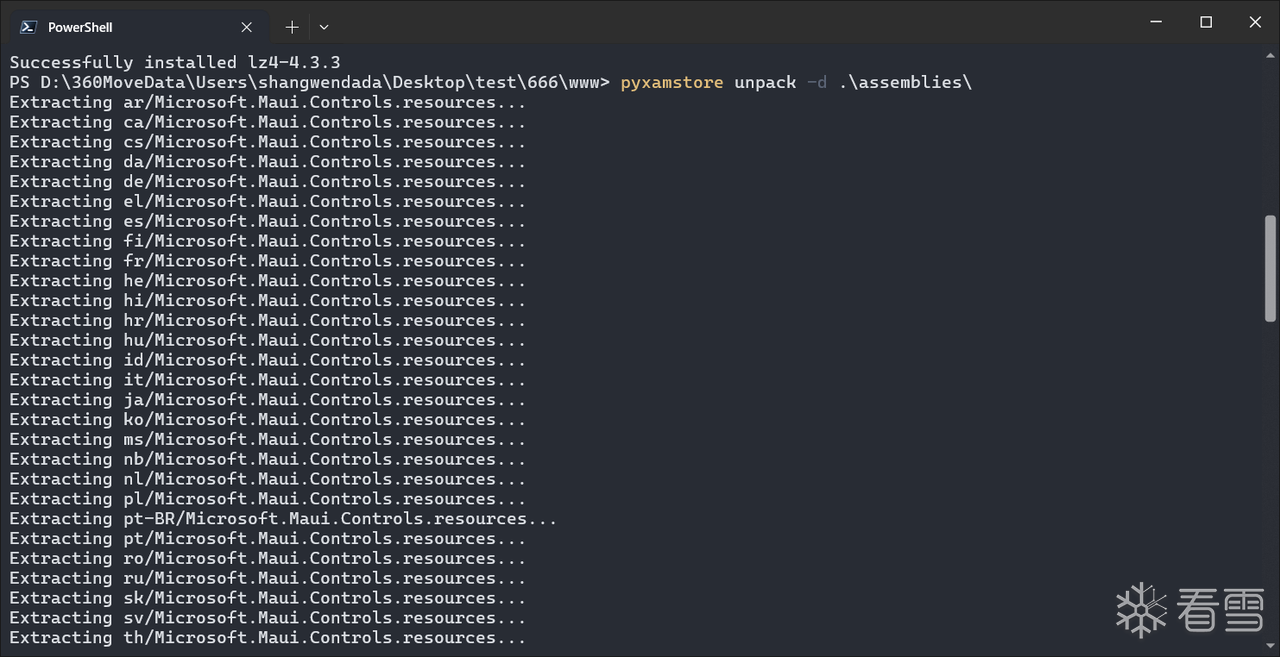
Task: Click the .\assemblies\ argument text
Action: click(x=905, y=82)
